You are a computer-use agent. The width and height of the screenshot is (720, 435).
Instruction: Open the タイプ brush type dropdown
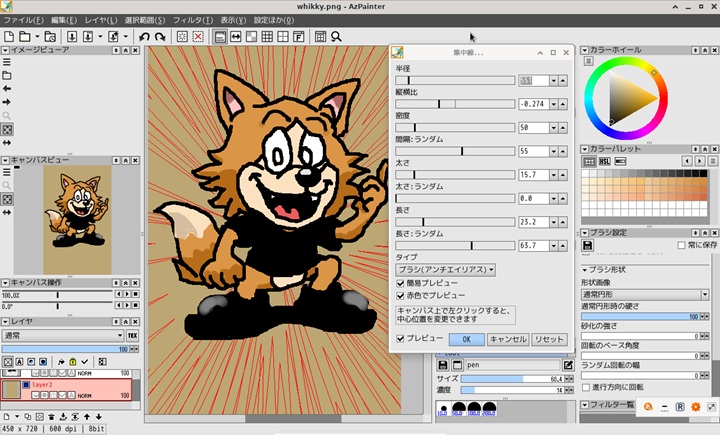(x=445, y=270)
